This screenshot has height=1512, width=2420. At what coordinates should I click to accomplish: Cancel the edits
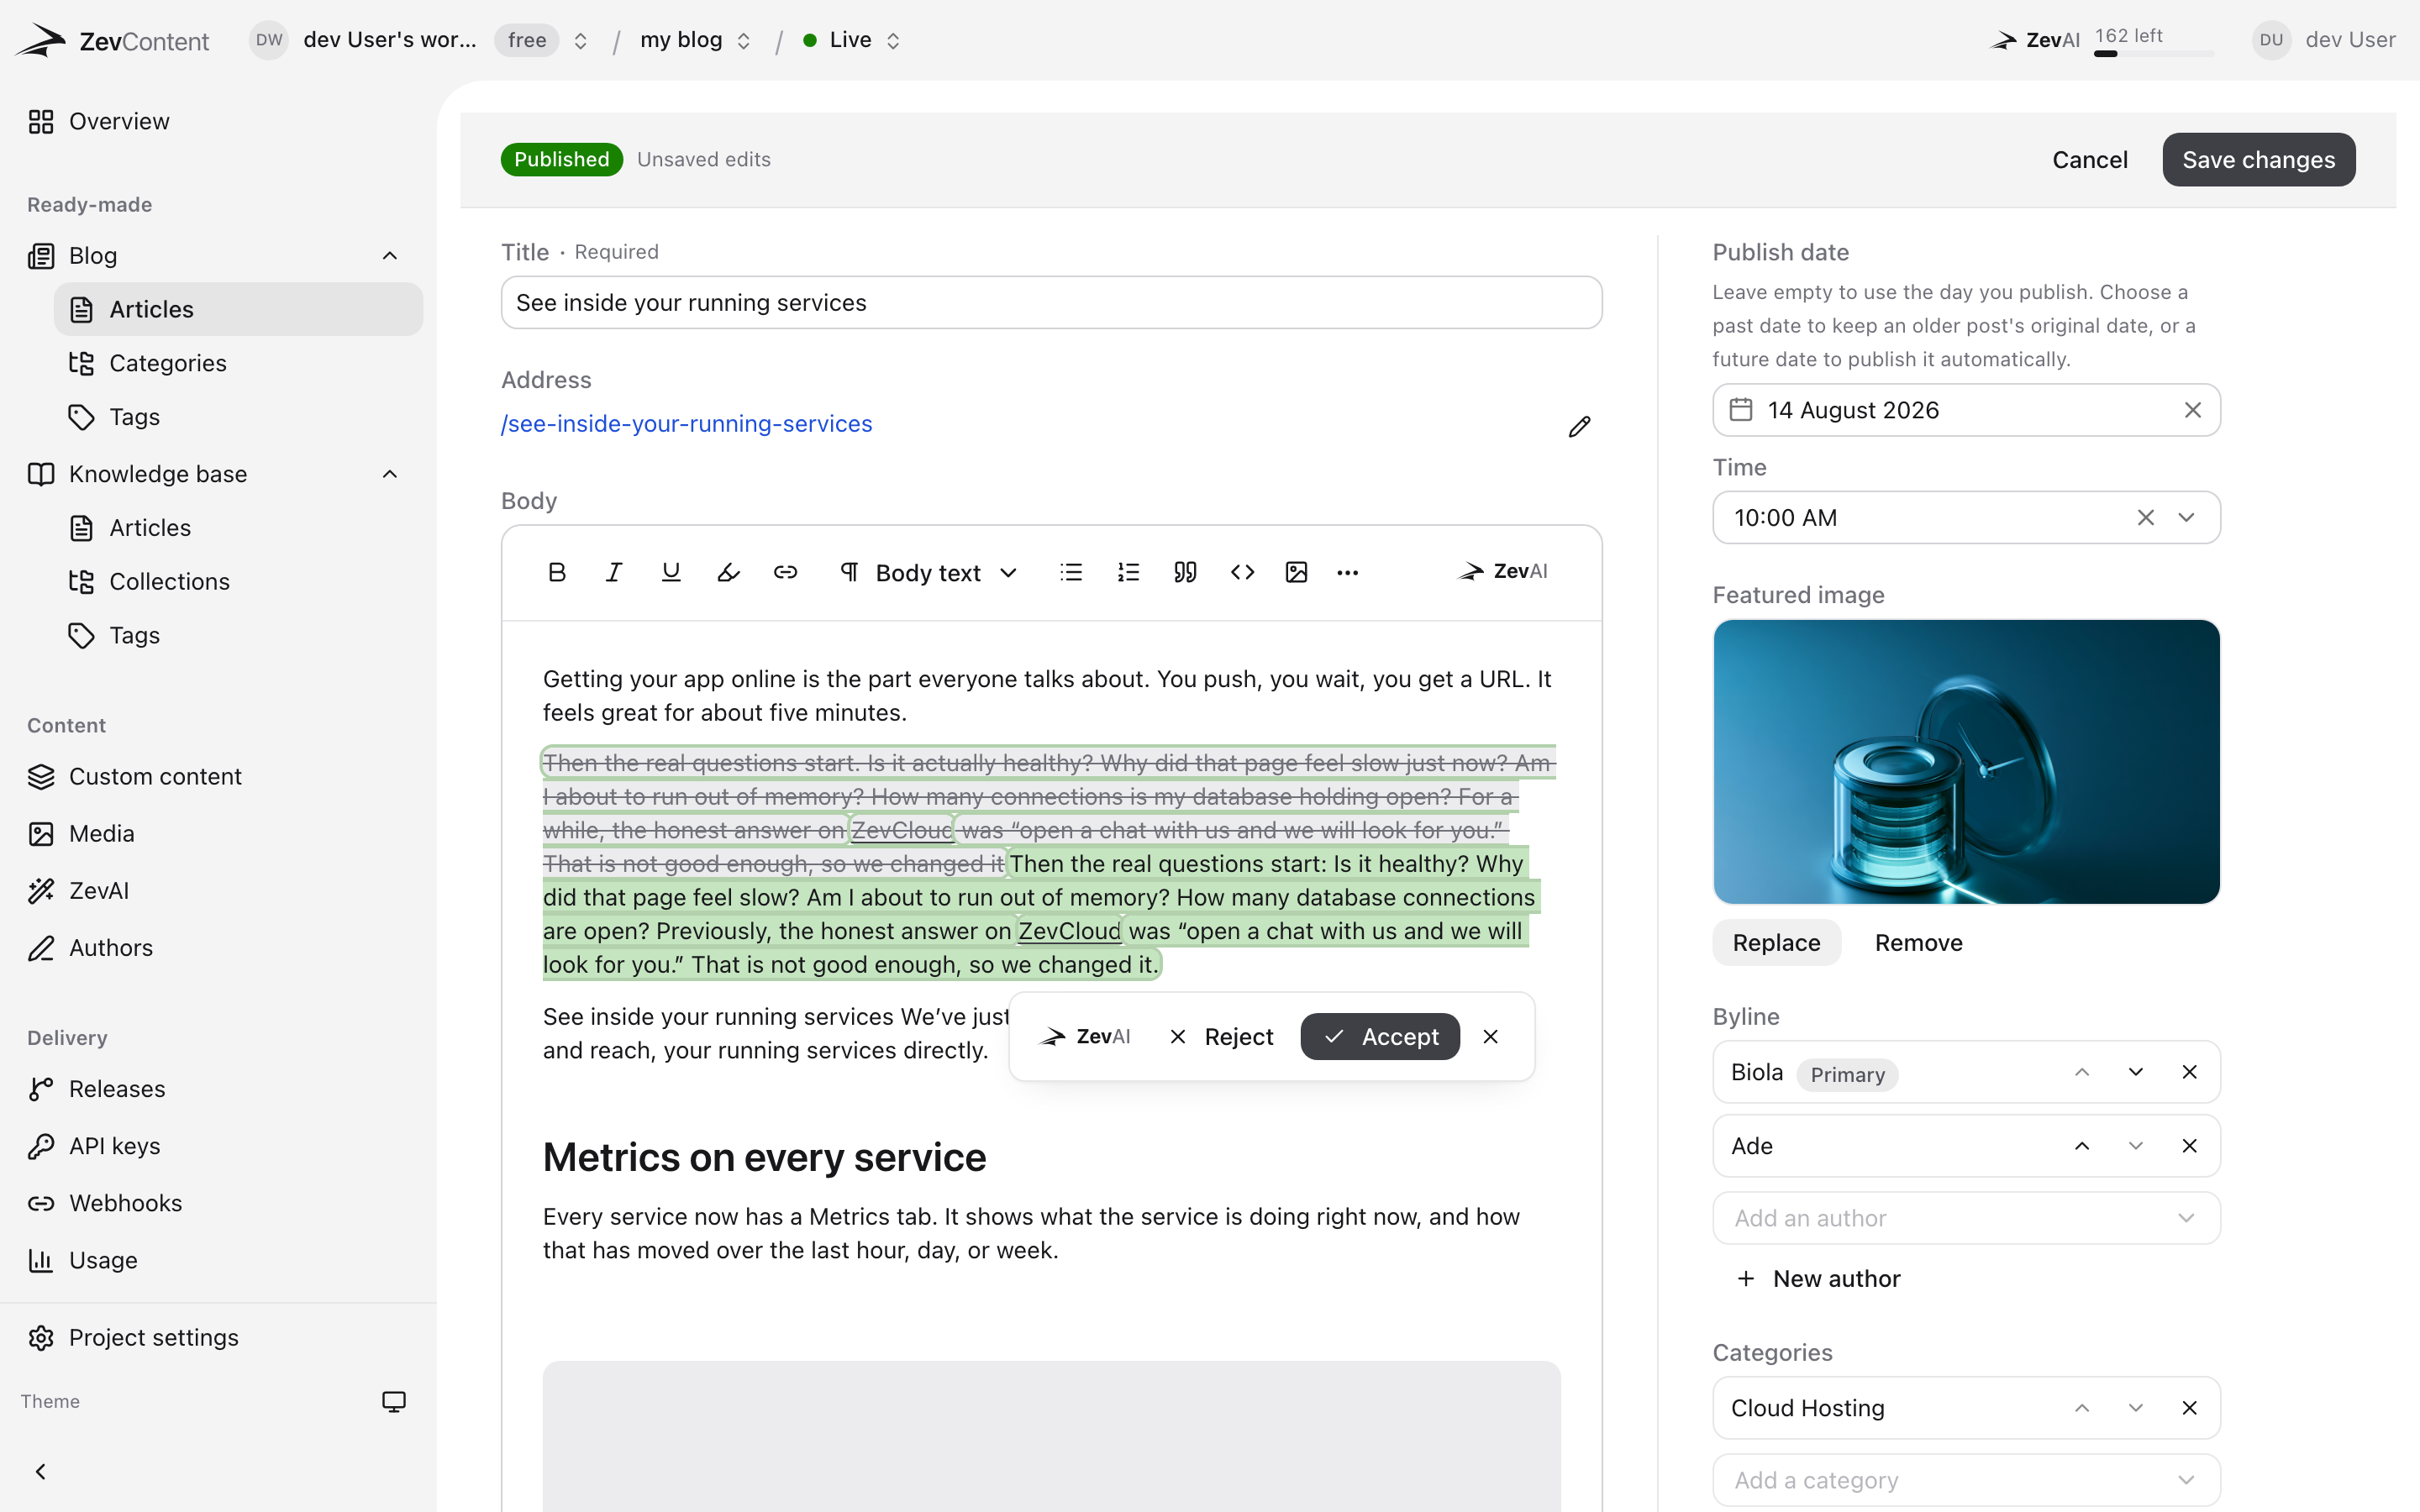(x=2089, y=160)
